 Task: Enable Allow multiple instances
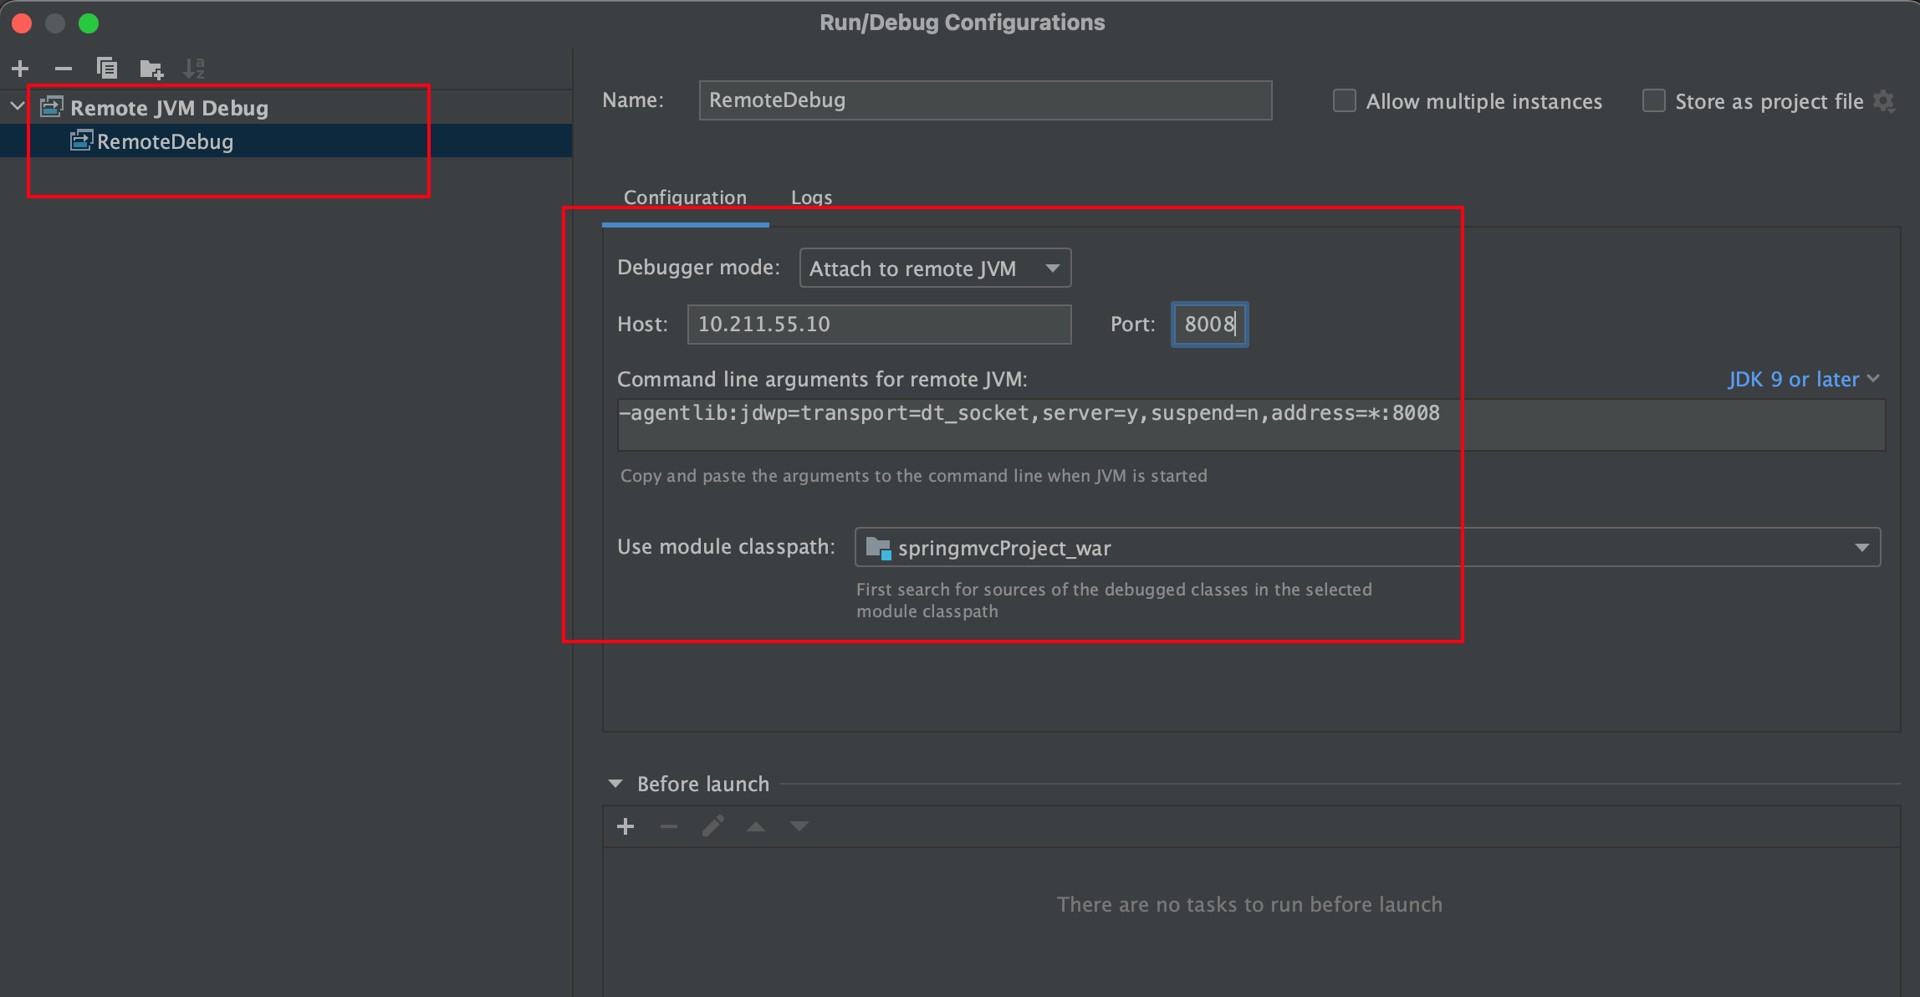click(x=1344, y=101)
